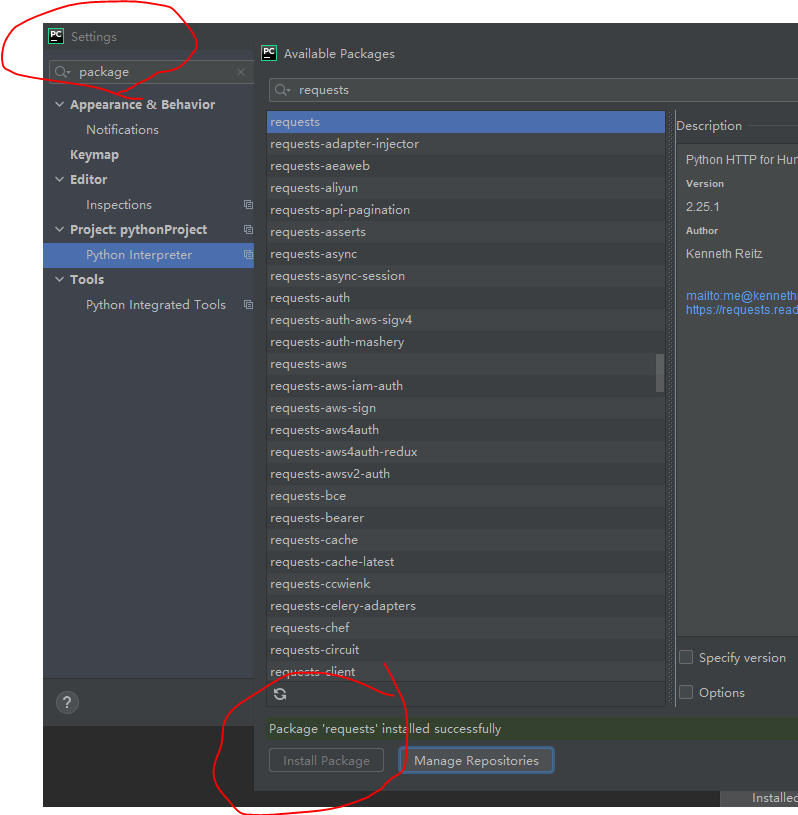Screen dimensions: 798x815
Task: Select the 'requests-async' row
Action: click(x=466, y=254)
